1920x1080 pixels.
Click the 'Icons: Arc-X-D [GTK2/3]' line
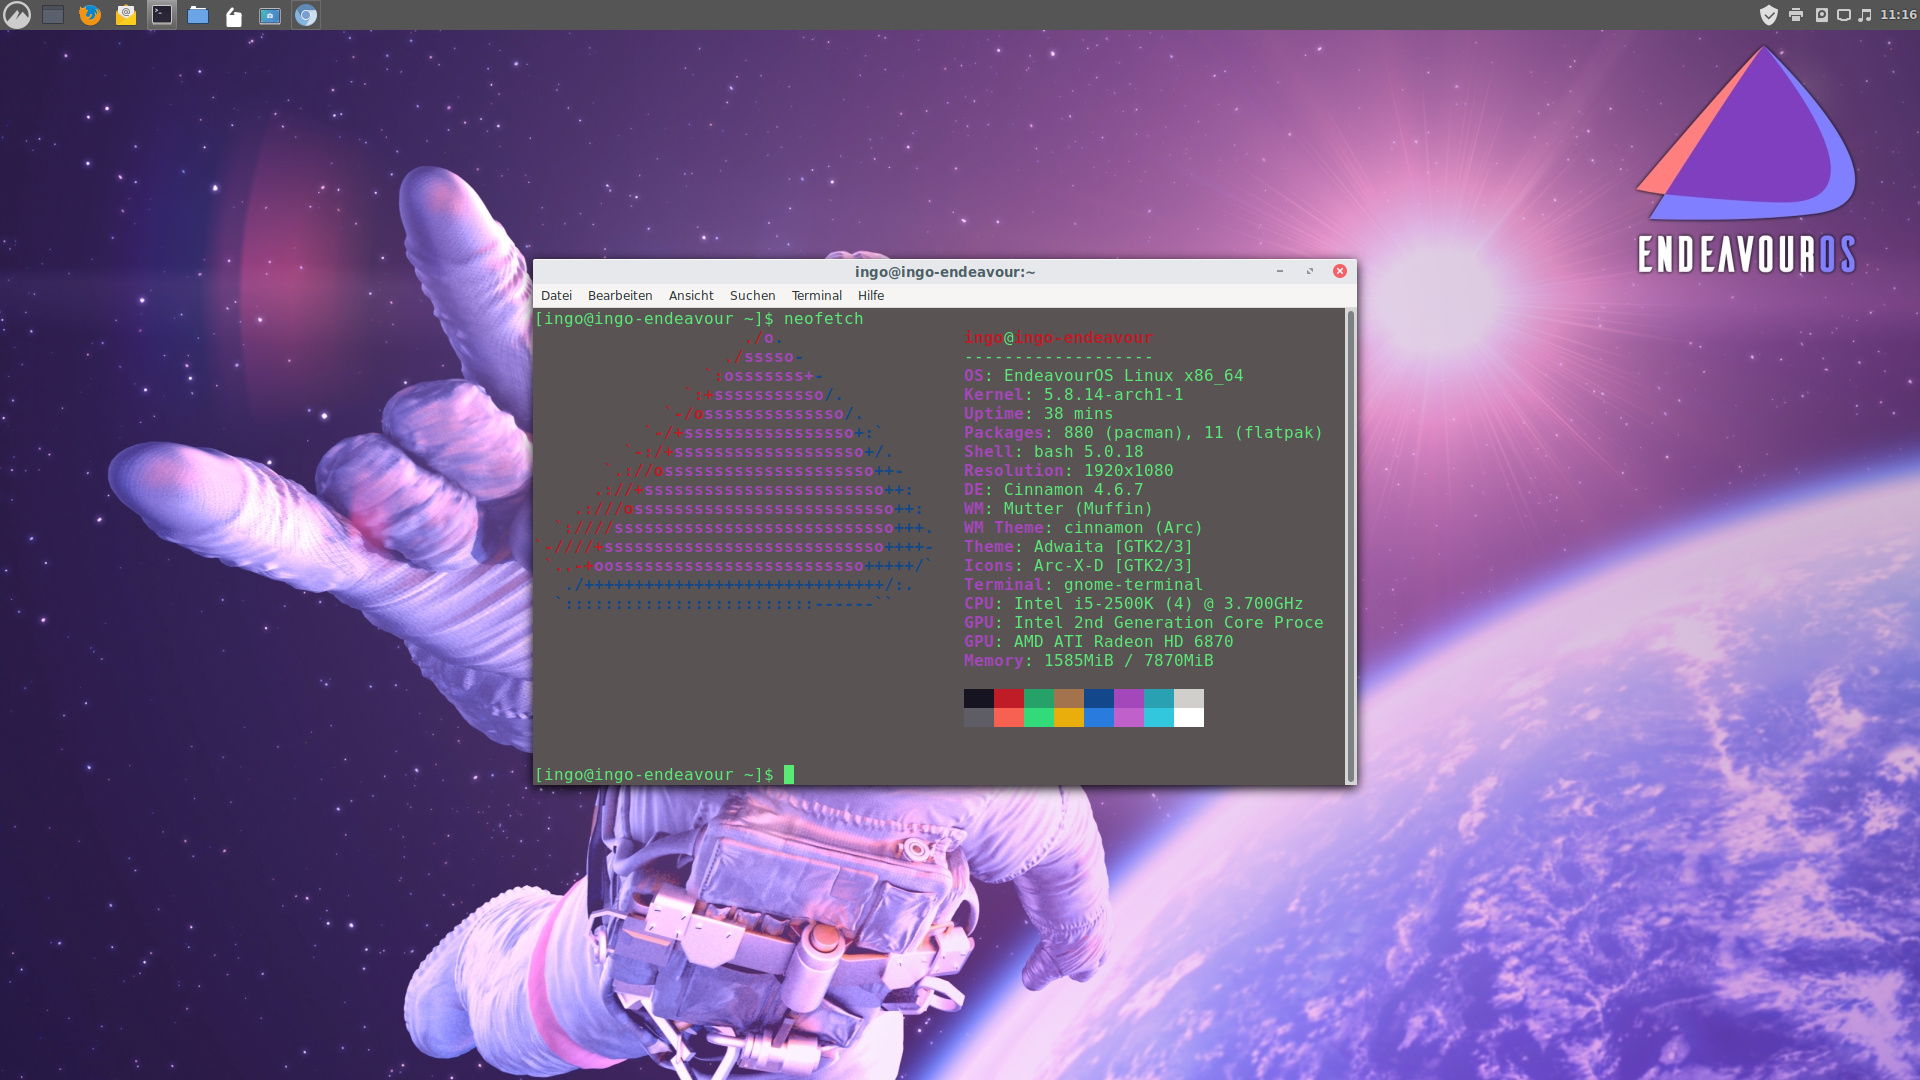pyautogui.click(x=1079, y=566)
